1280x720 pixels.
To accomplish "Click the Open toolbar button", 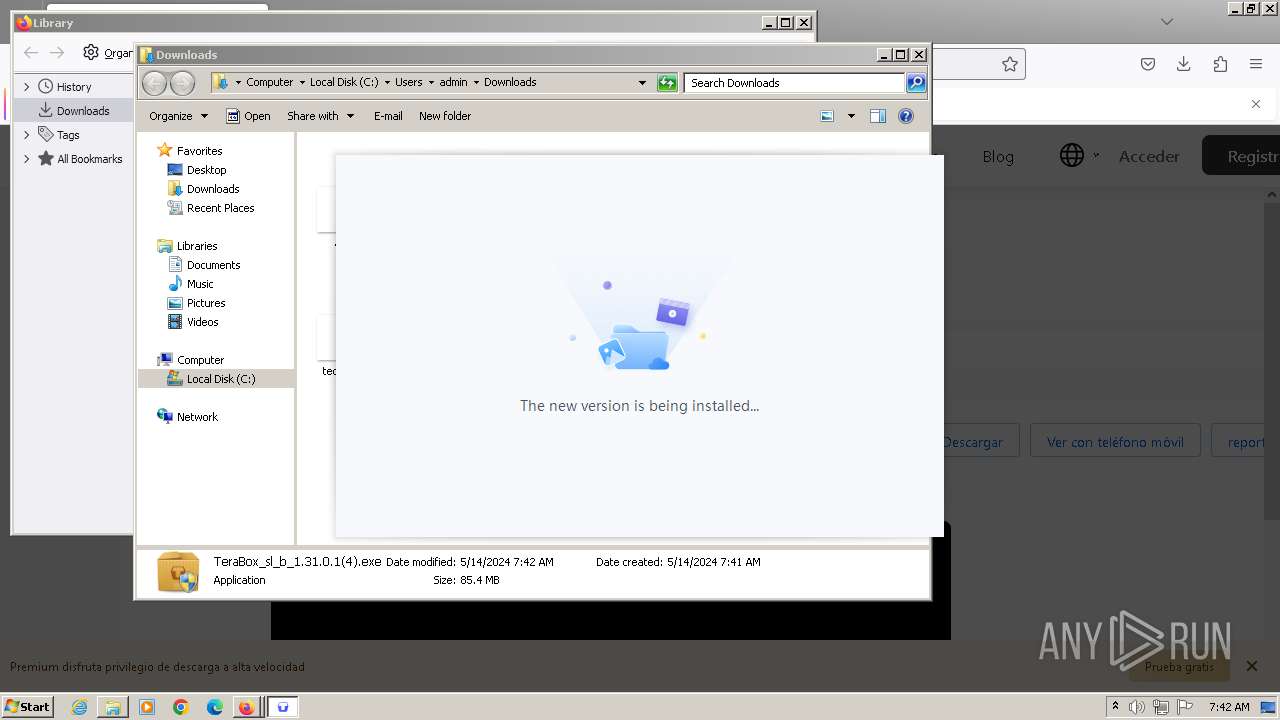I will click(248, 116).
